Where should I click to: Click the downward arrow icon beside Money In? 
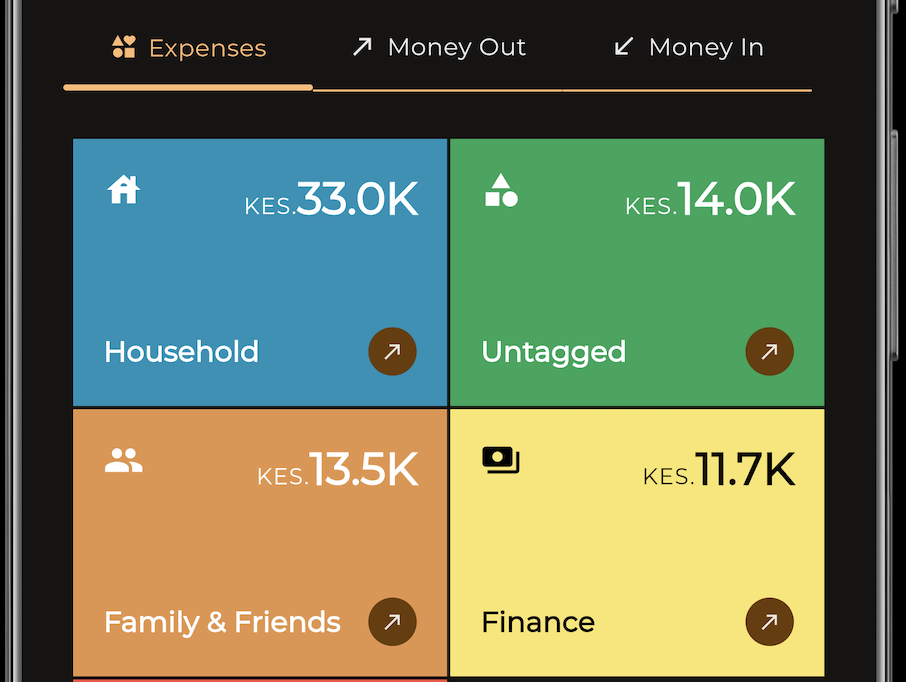point(624,46)
